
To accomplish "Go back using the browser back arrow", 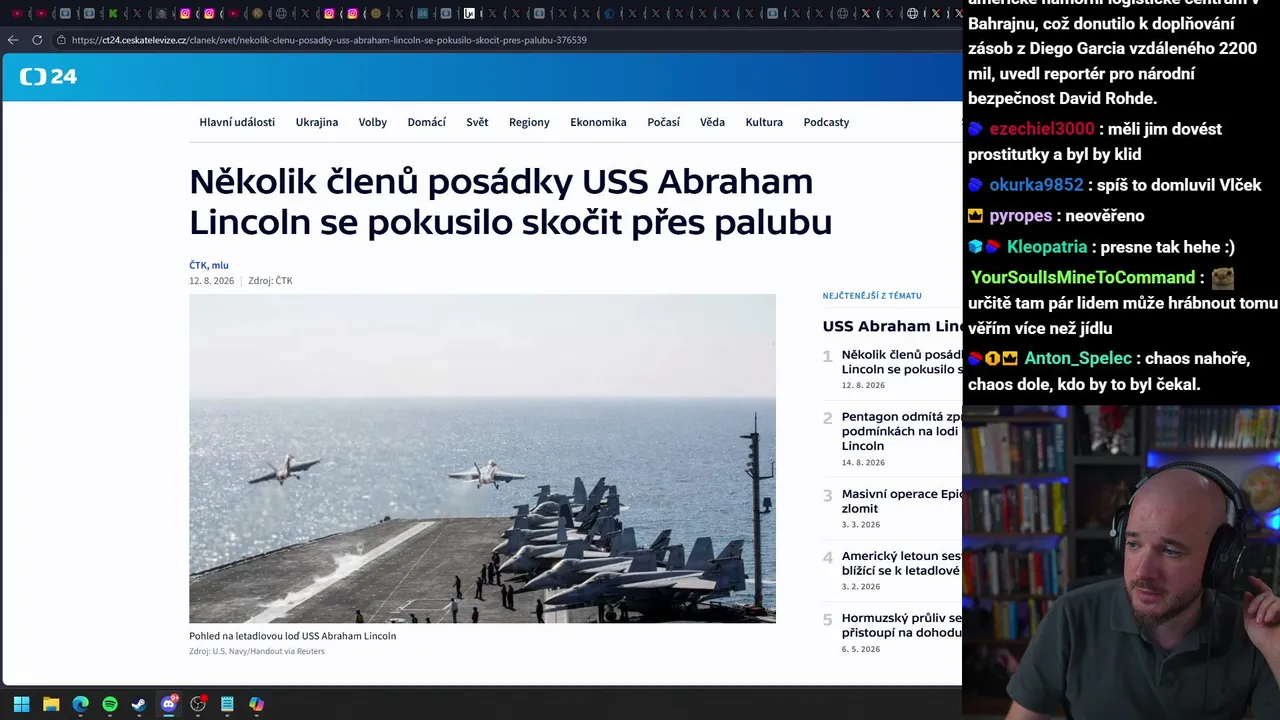I will click(x=12, y=40).
